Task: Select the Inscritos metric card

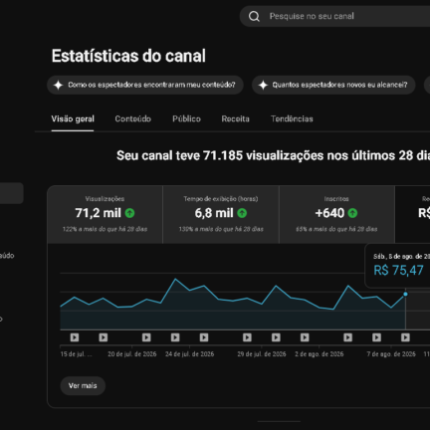Action: pos(336,214)
